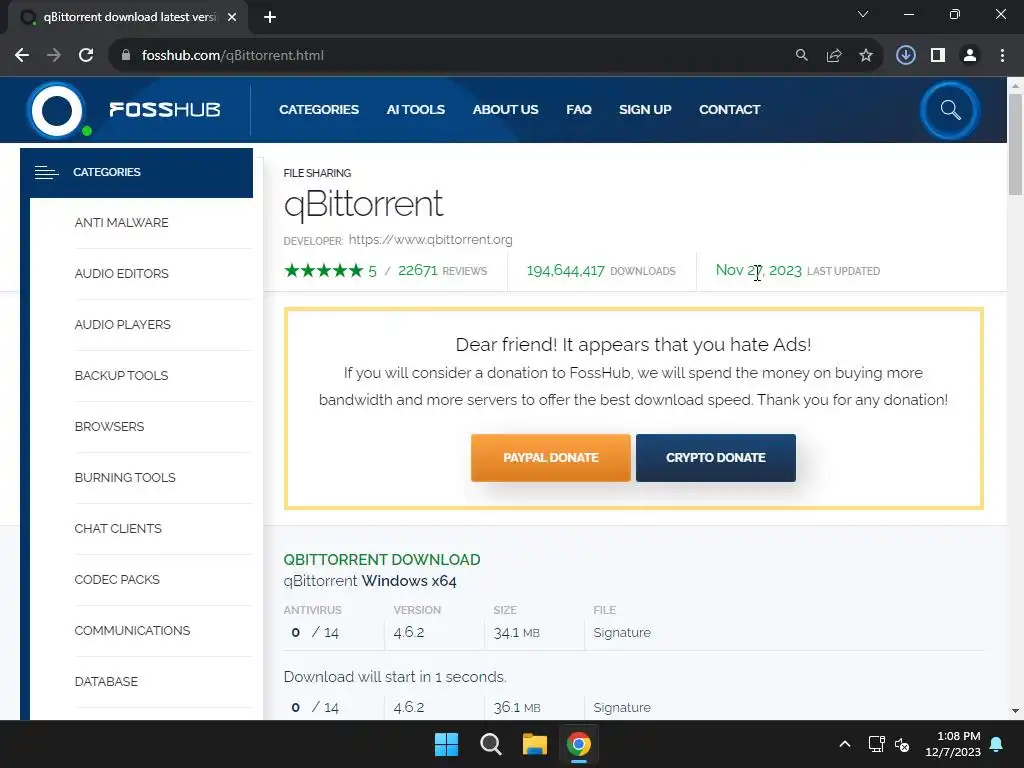Screen dimensions: 1024x768
Task: Toggle the Chrome side panel icon
Action: 938,56
